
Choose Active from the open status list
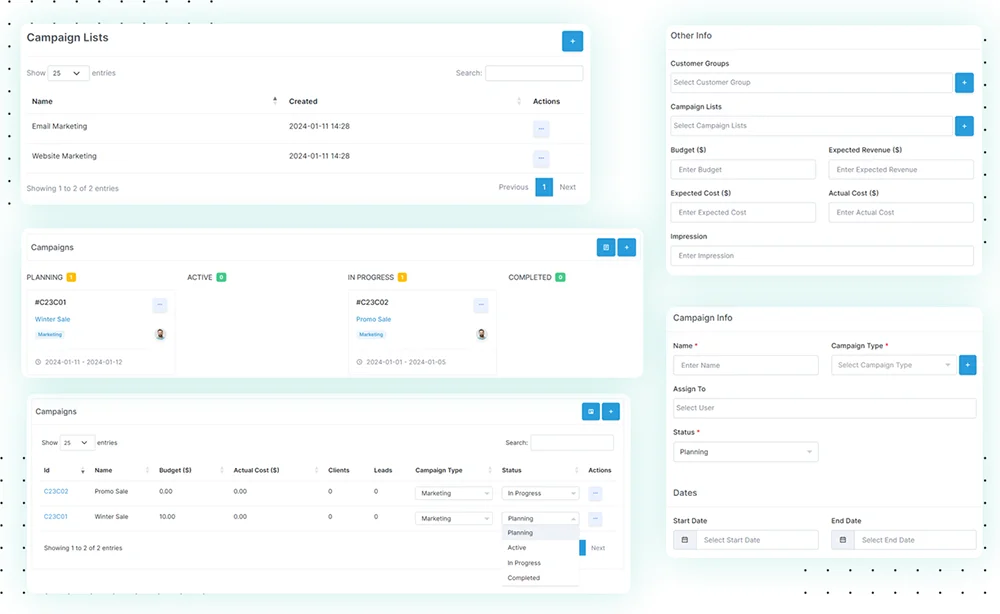tap(517, 548)
